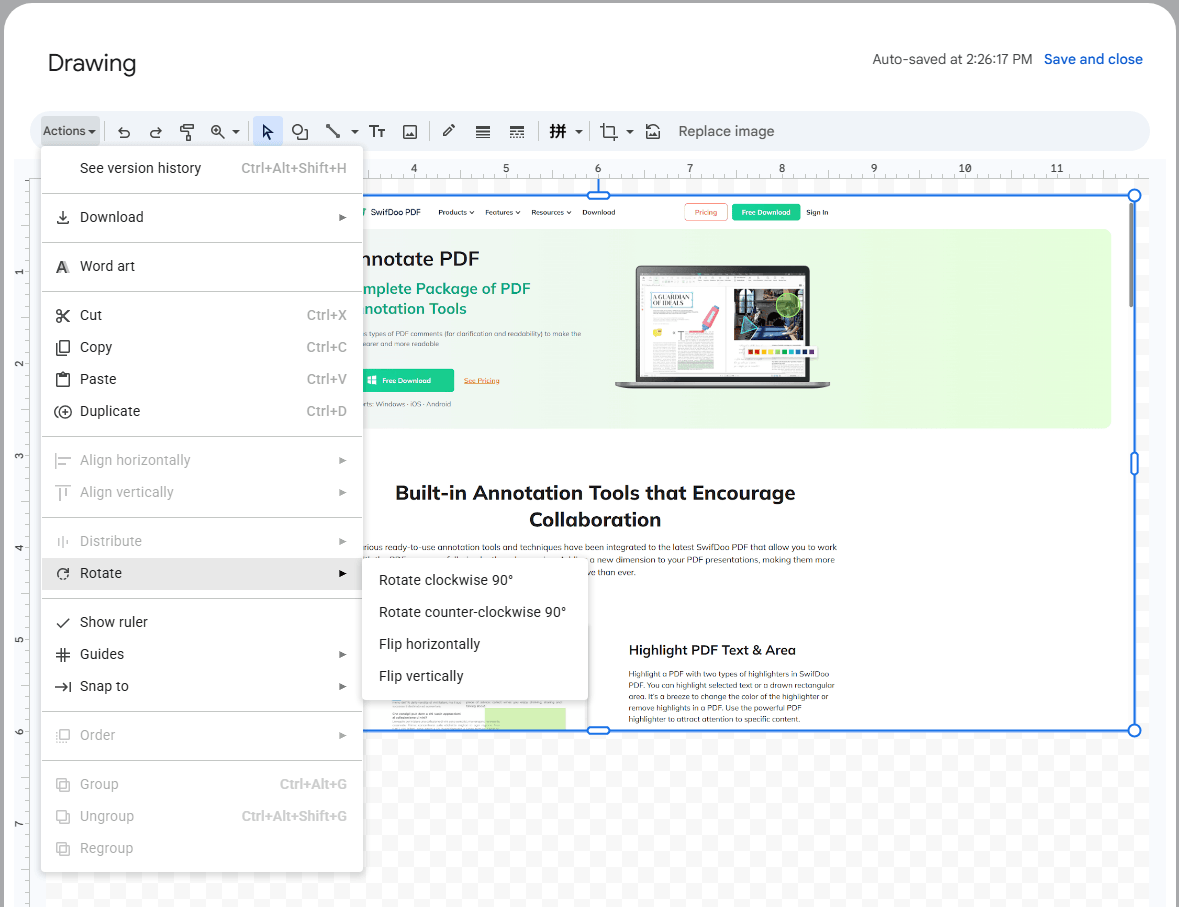Click the laptop picture in the image
Screen dimensions: 1179x907
pos(723,327)
